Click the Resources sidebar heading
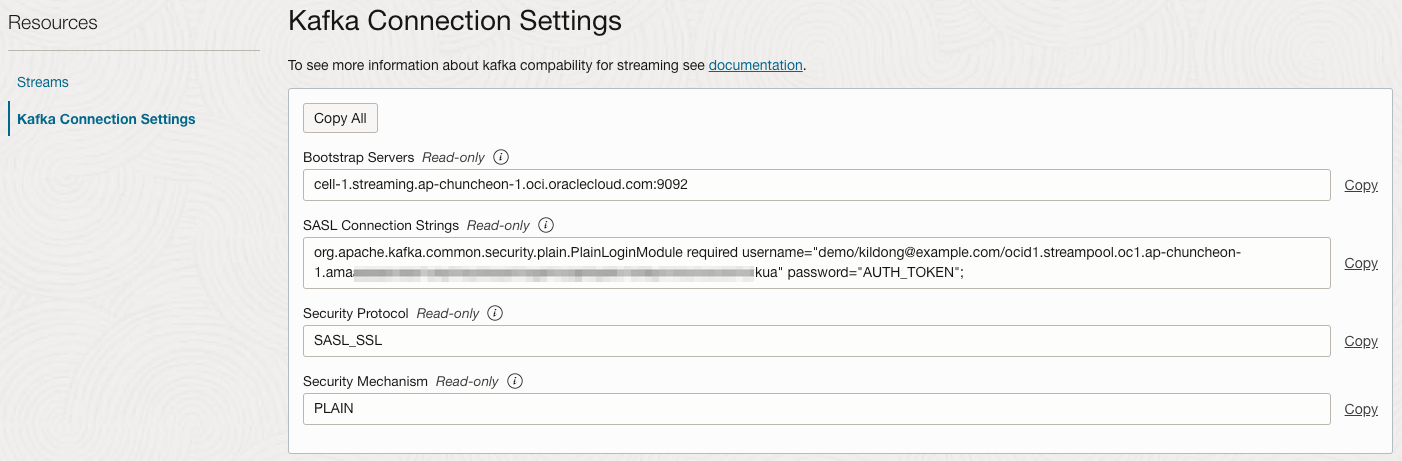 53,22
